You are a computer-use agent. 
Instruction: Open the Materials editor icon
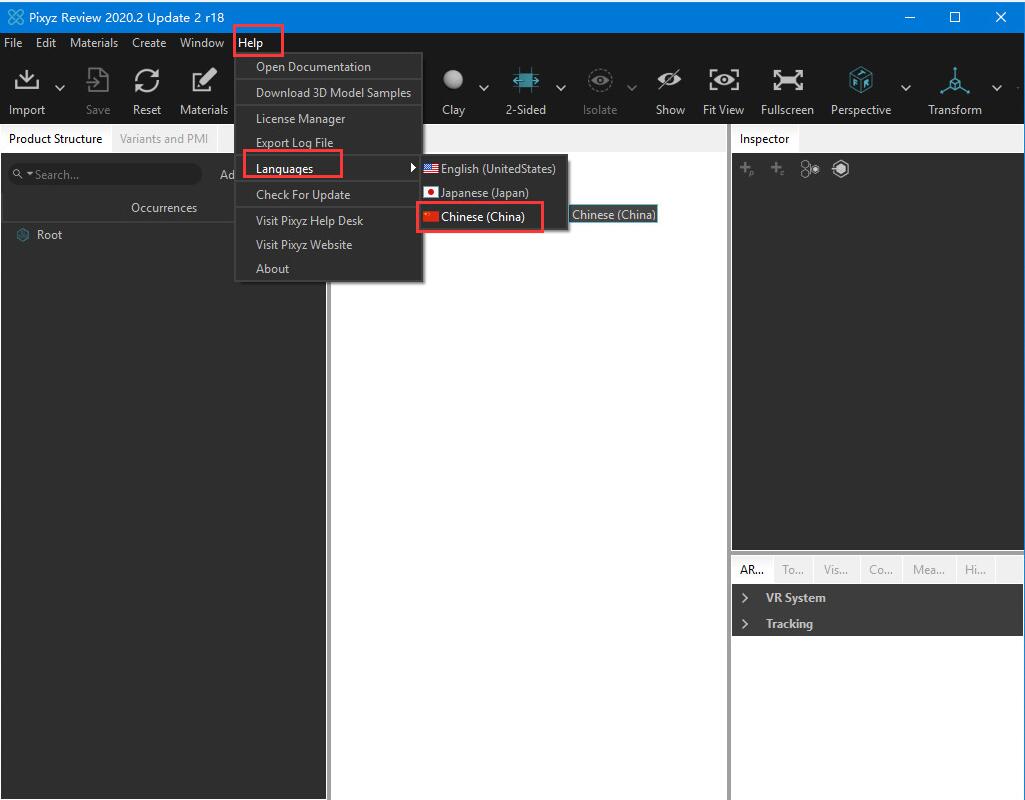[x=204, y=81]
